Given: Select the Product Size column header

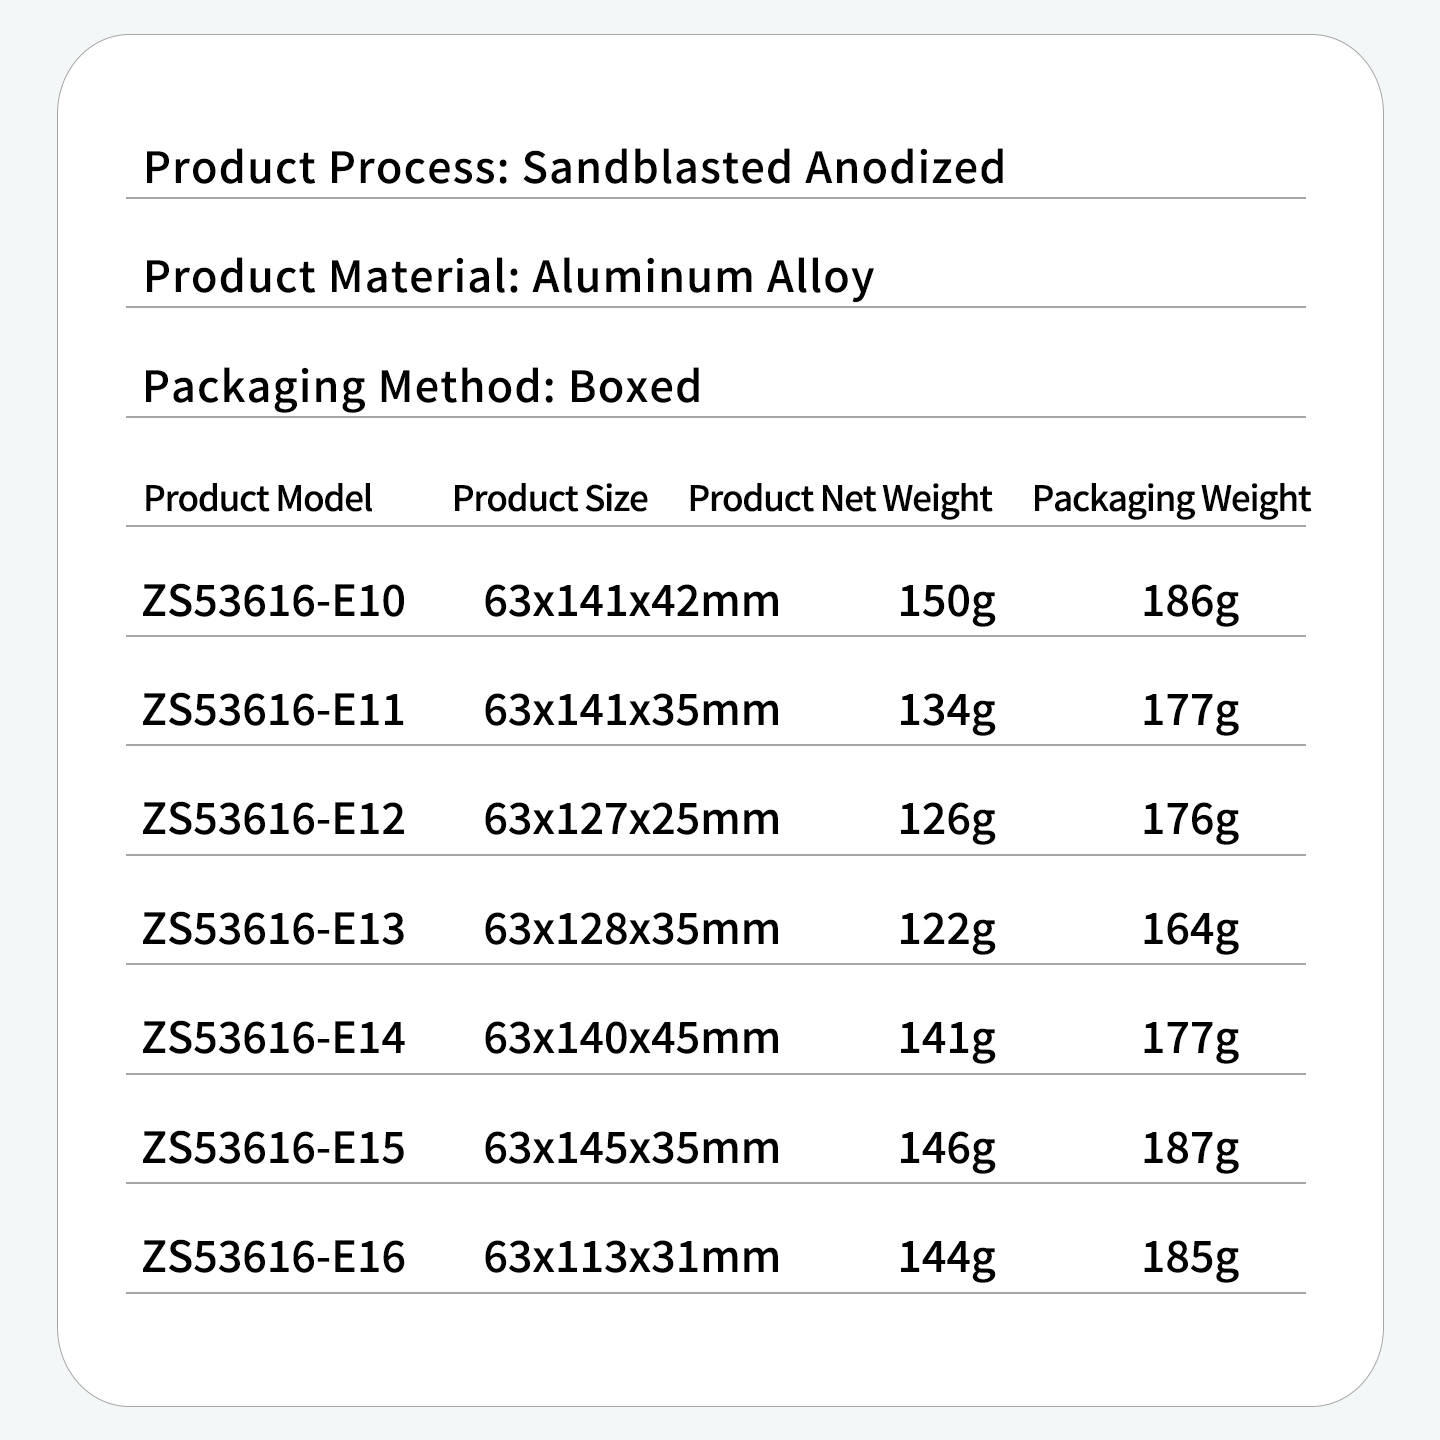Looking at the screenshot, I should 550,498.
